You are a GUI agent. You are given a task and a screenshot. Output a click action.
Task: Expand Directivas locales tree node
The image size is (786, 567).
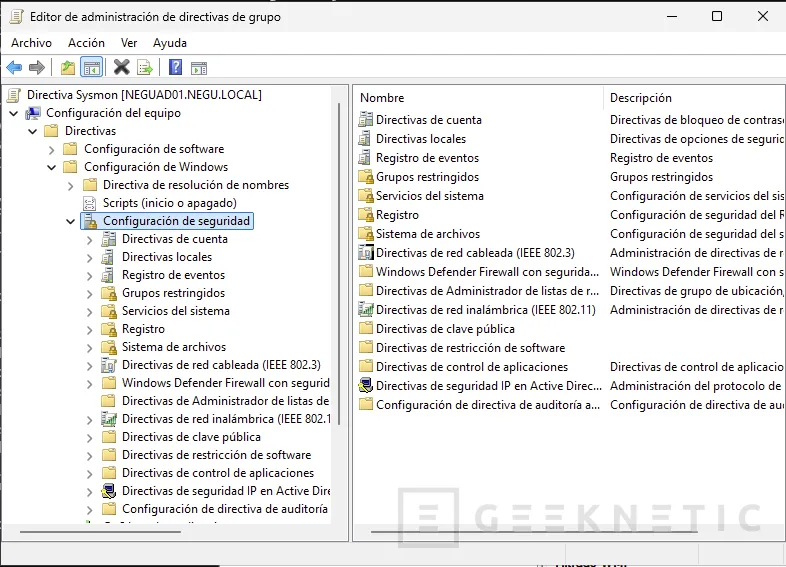click(90, 258)
